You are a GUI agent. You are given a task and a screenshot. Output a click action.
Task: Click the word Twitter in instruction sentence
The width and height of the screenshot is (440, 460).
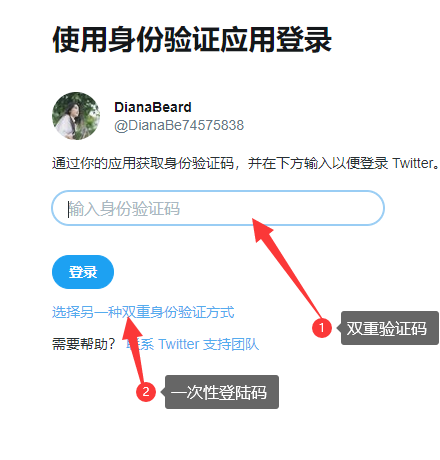pyautogui.click(x=413, y=163)
